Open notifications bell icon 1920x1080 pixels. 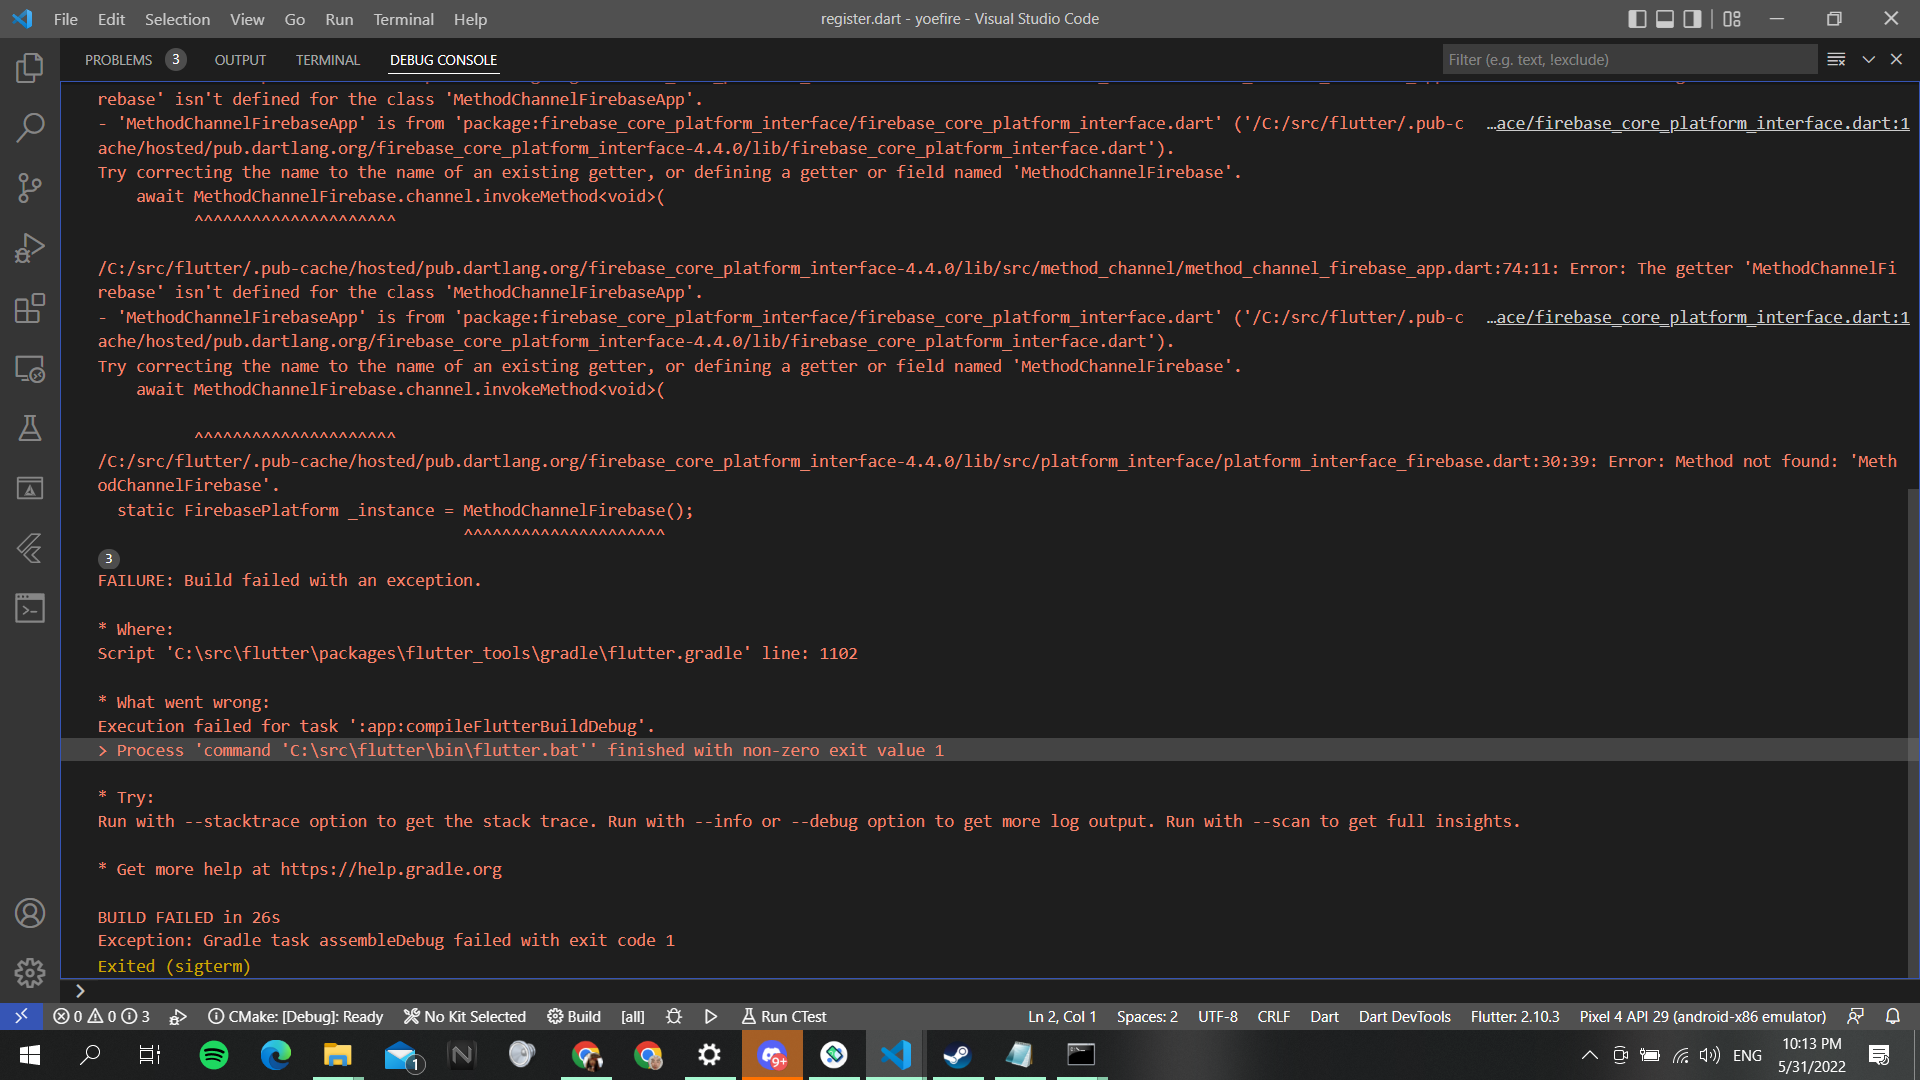pyautogui.click(x=1893, y=1016)
